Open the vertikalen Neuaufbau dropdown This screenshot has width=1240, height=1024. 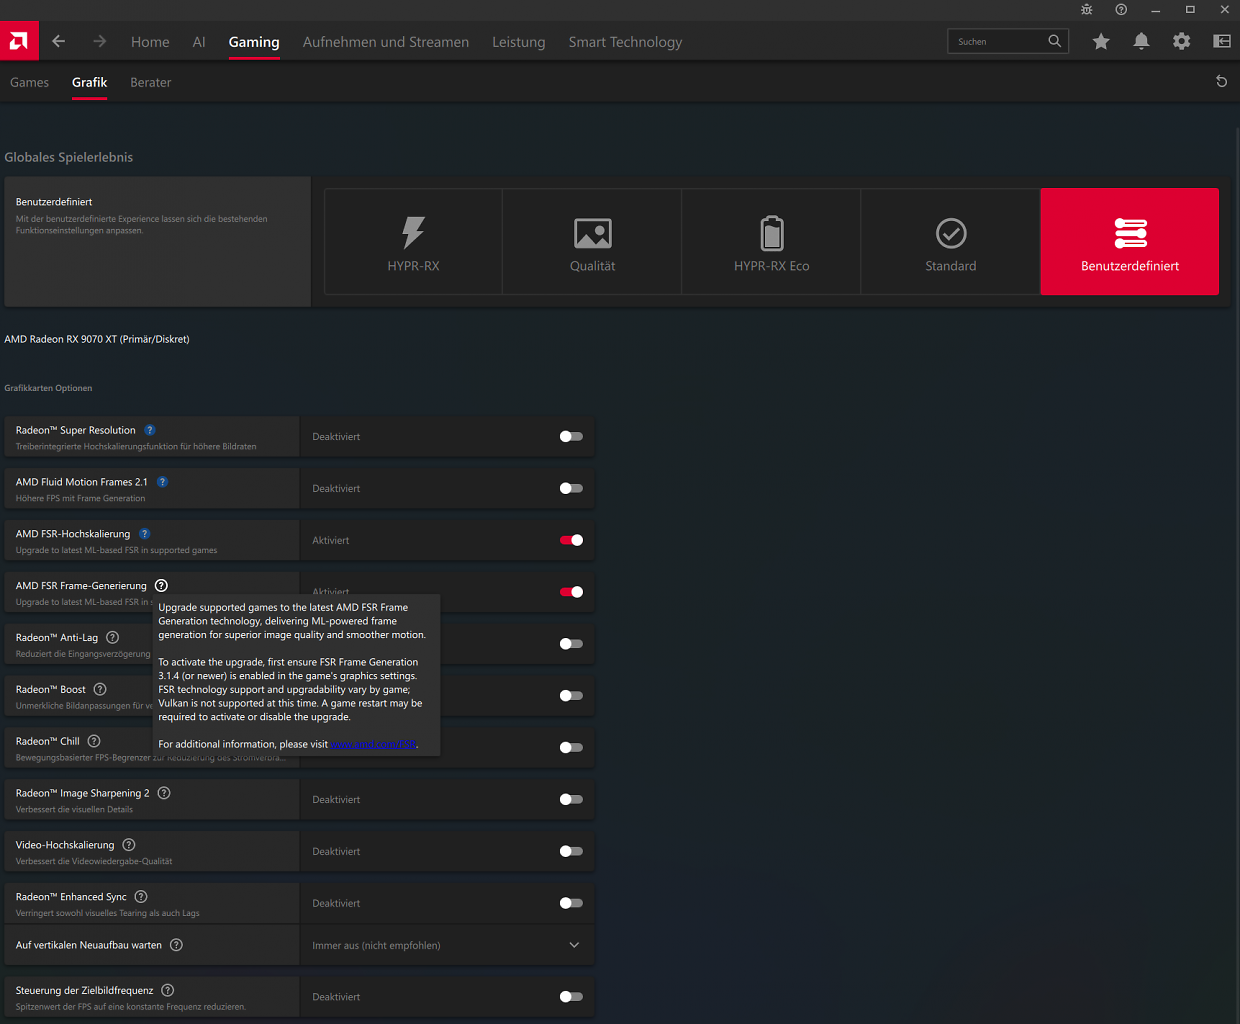447,945
